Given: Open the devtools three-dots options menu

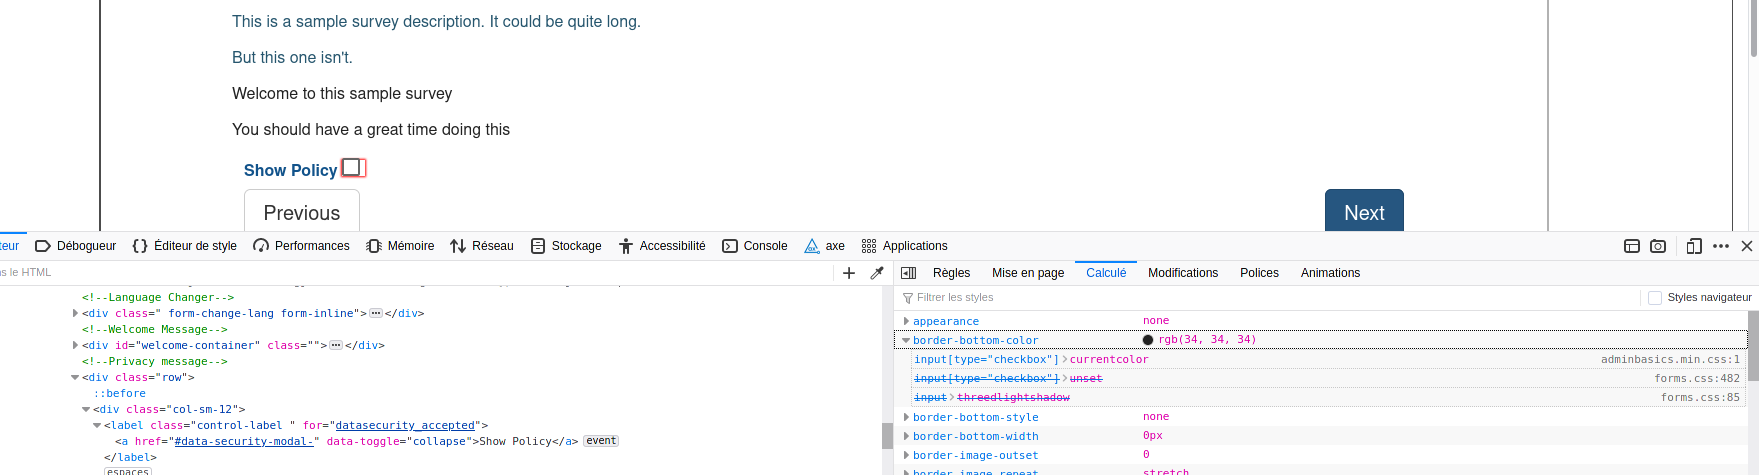Looking at the screenshot, I should (1721, 246).
